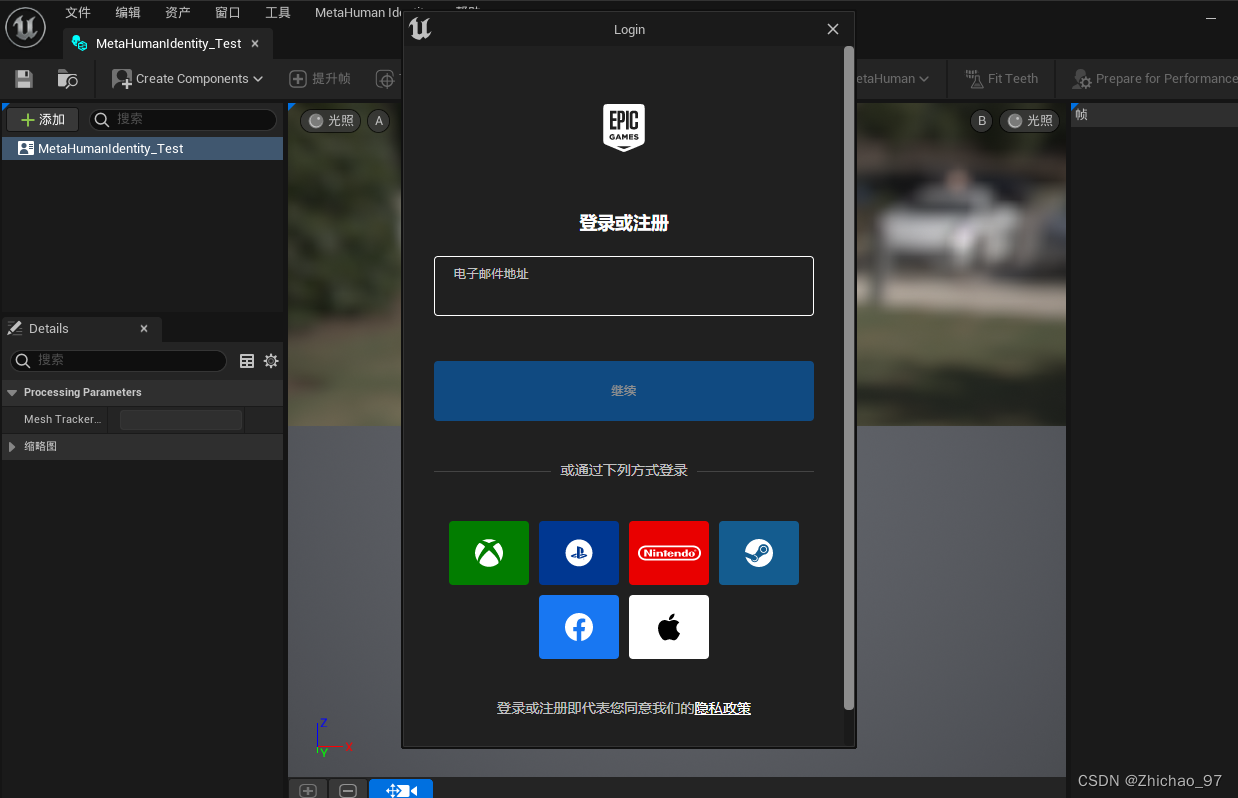1238x798 pixels.
Task: Sign in with Nintendo icon
Action: [669, 553]
